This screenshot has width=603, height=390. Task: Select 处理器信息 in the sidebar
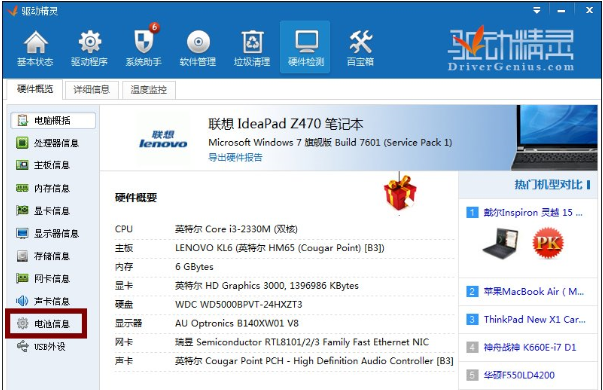point(48,143)
